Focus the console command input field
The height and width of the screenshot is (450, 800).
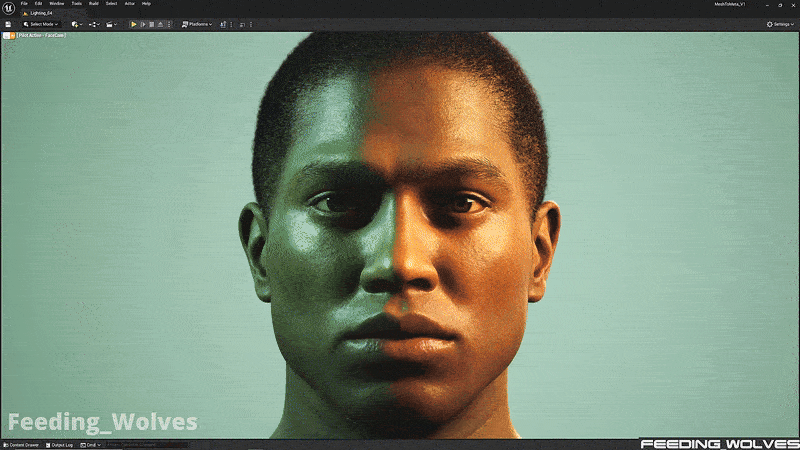pos(146,445)
